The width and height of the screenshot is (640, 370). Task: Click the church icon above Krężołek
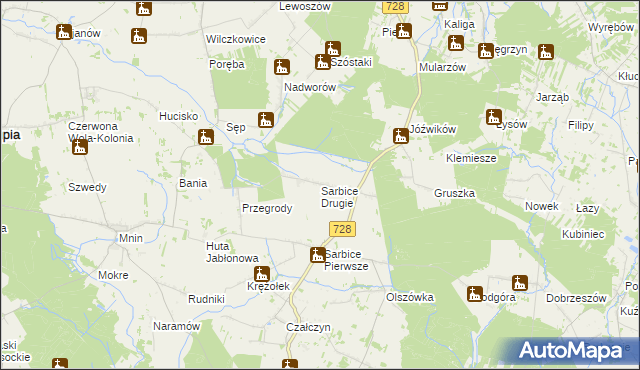(x=262, y=274)
